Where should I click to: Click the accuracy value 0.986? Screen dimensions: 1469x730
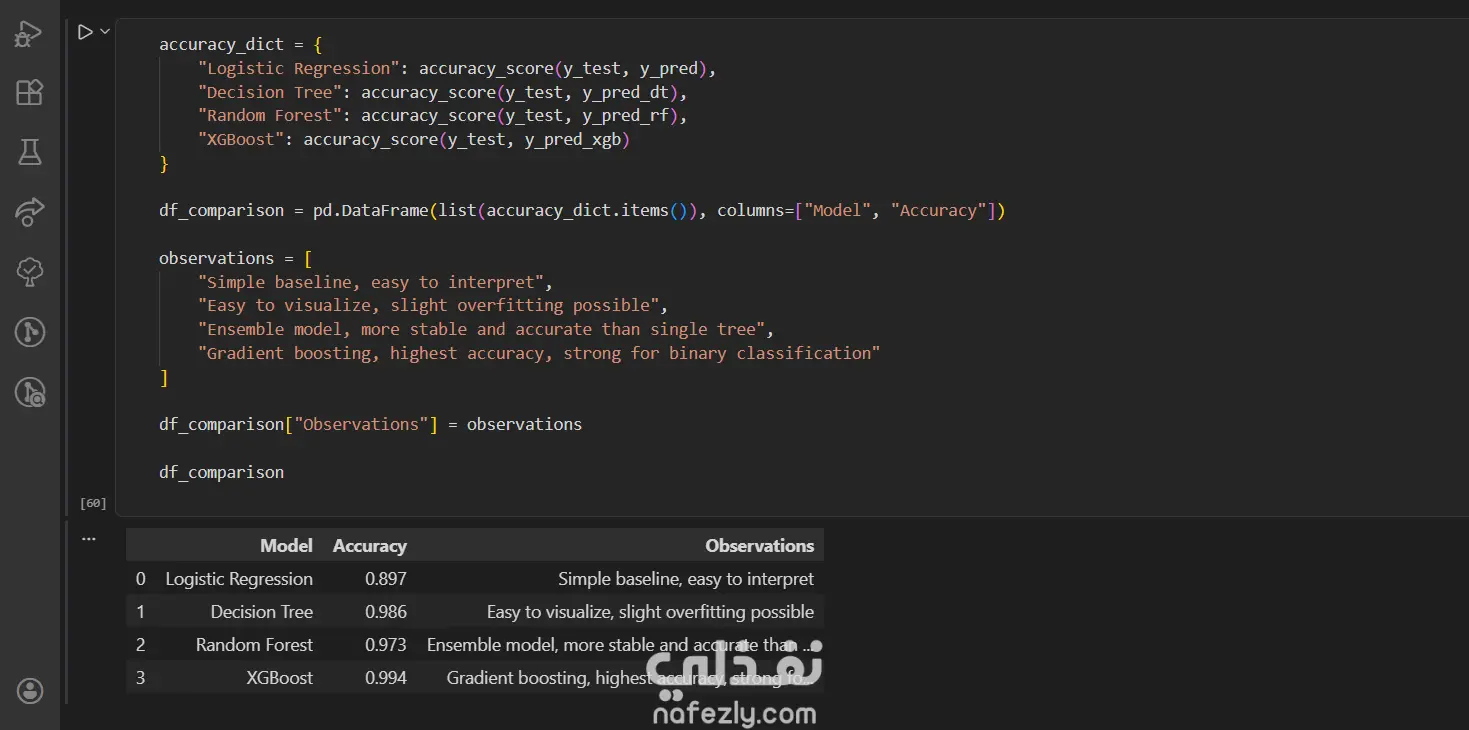(x=386, y=611)
